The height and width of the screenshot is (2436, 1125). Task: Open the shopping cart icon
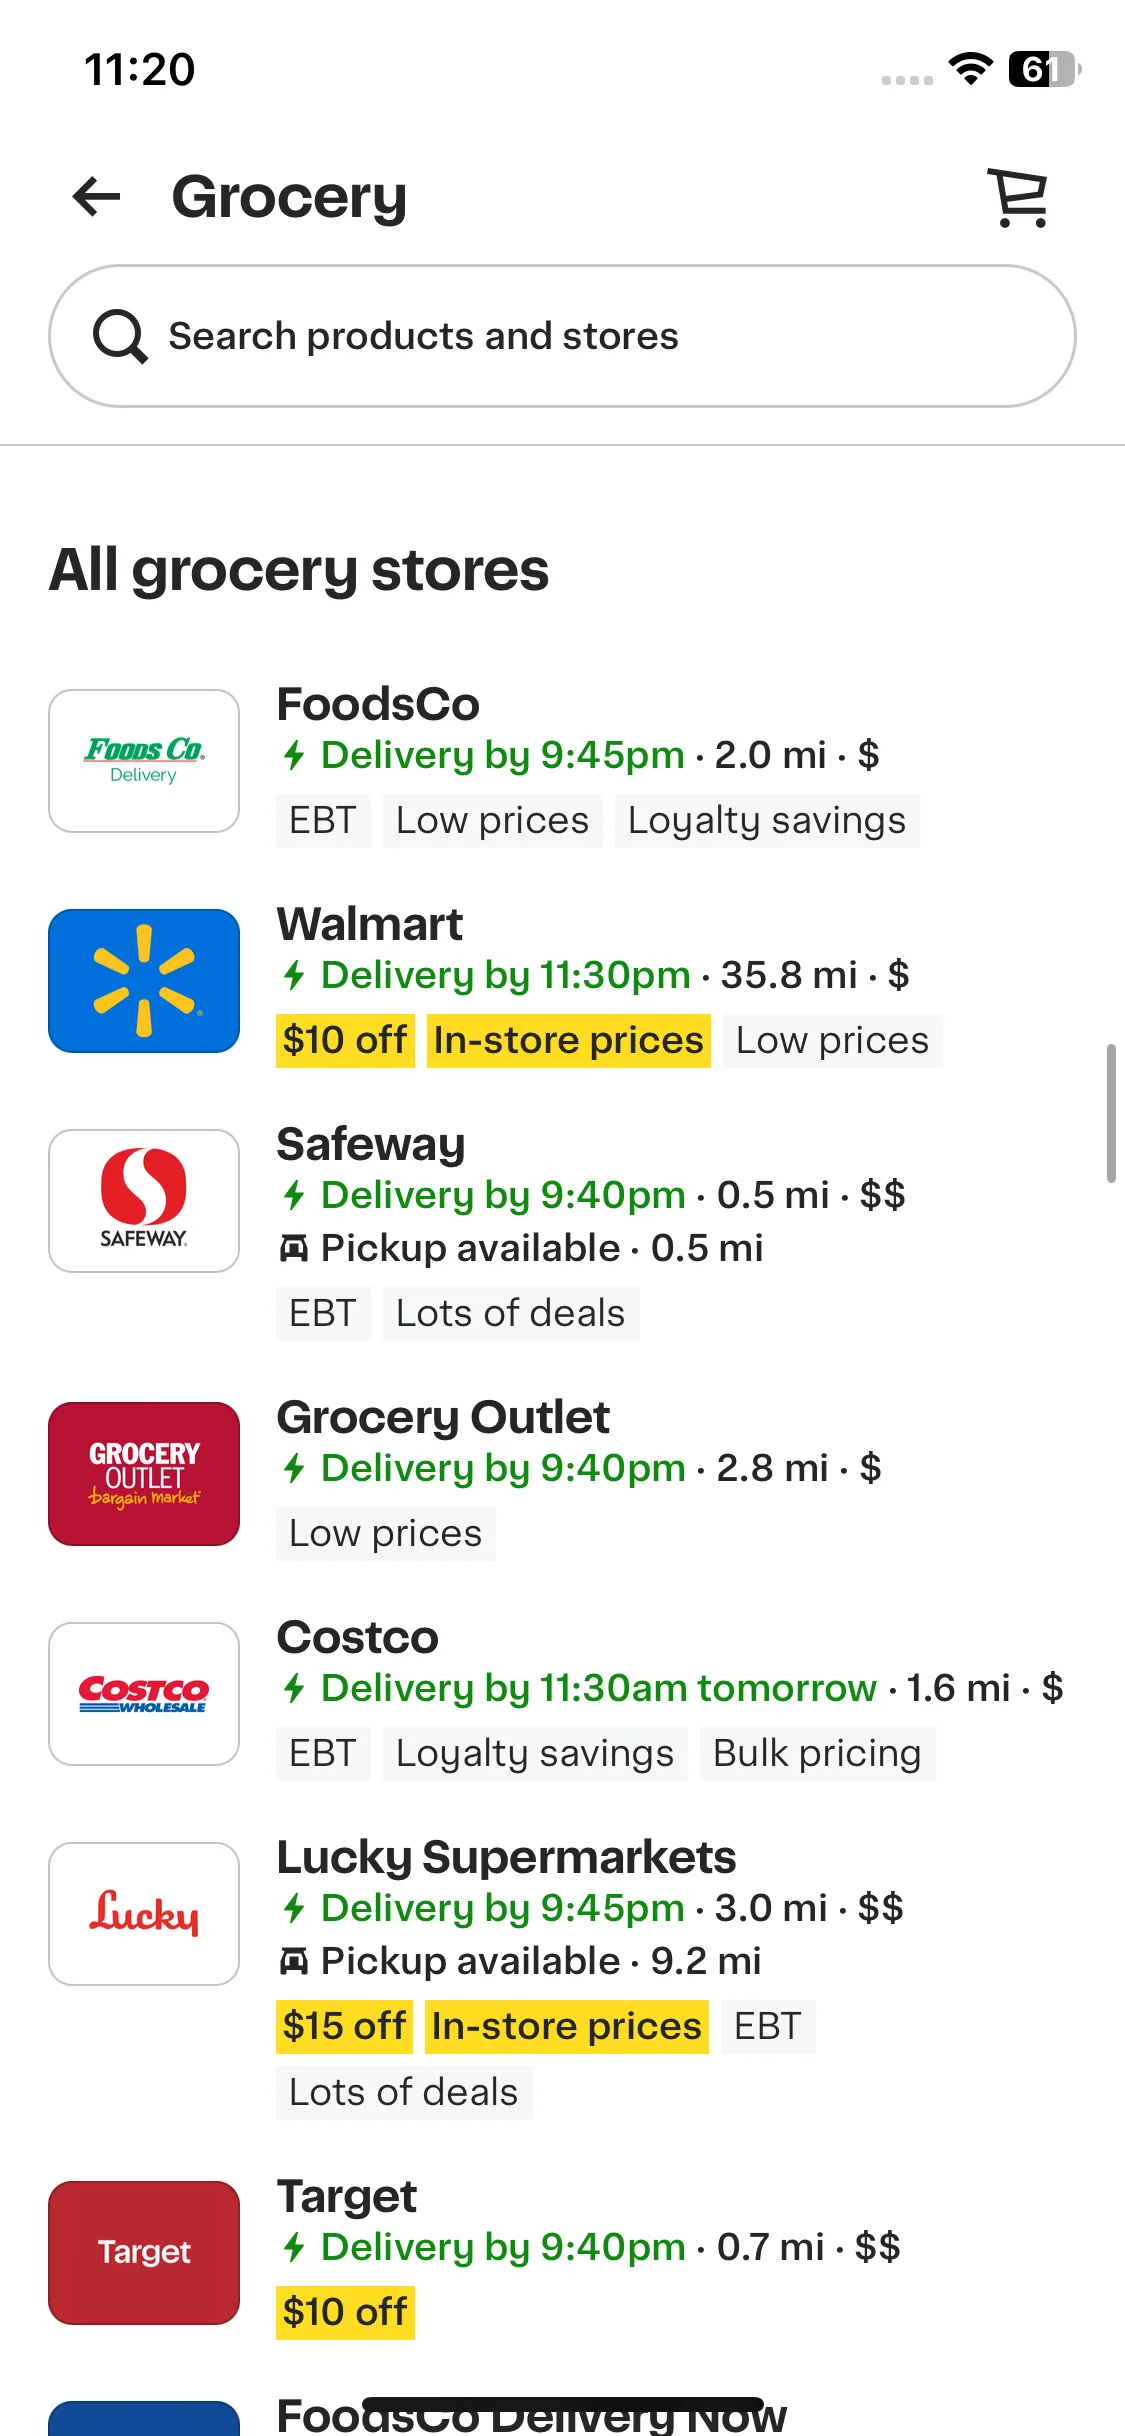pyautogui.click(x=1019, y=197)
